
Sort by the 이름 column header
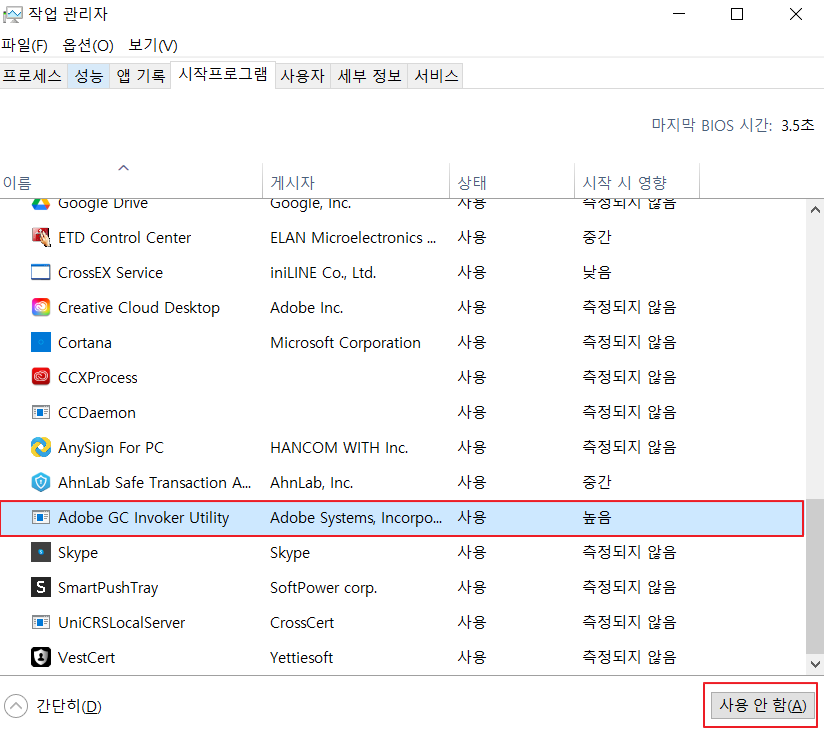tap(131, 181)
